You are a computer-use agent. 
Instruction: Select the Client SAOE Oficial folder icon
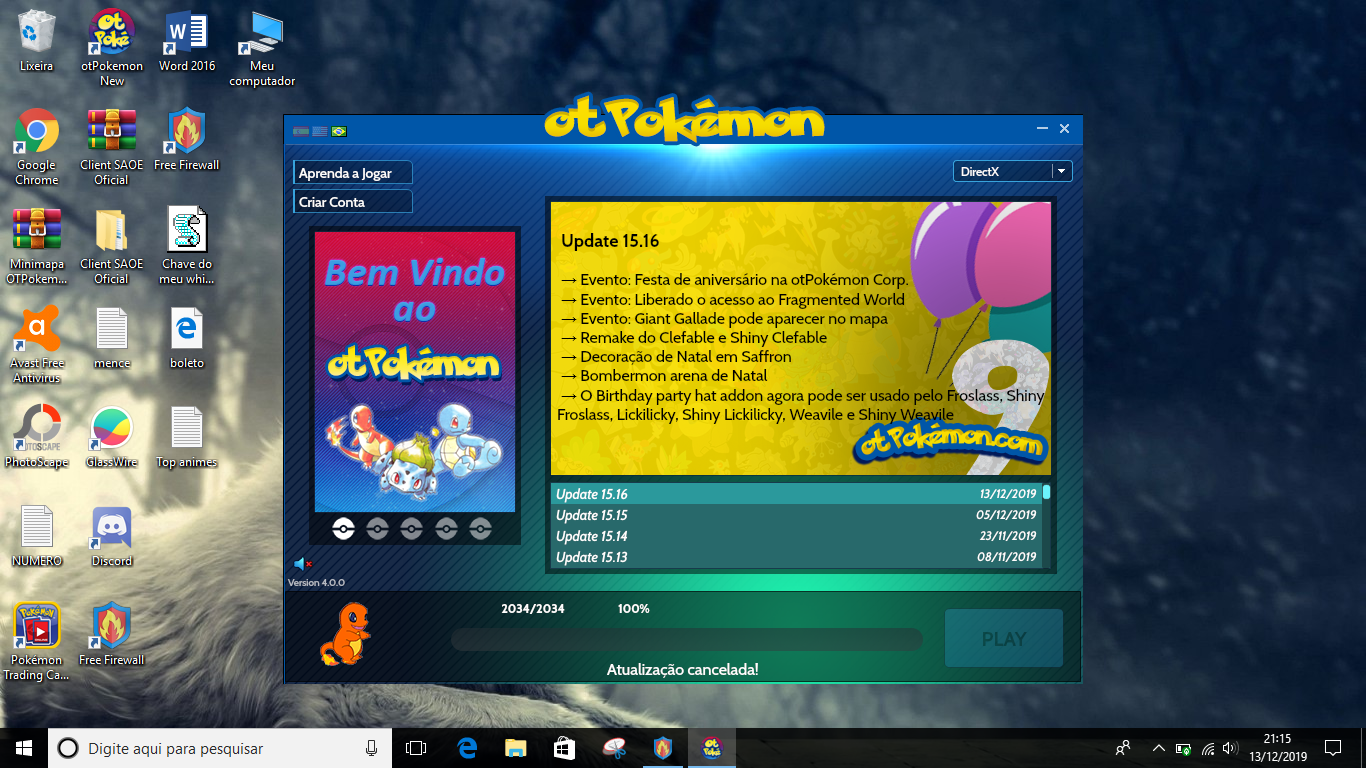click(112, 246)
